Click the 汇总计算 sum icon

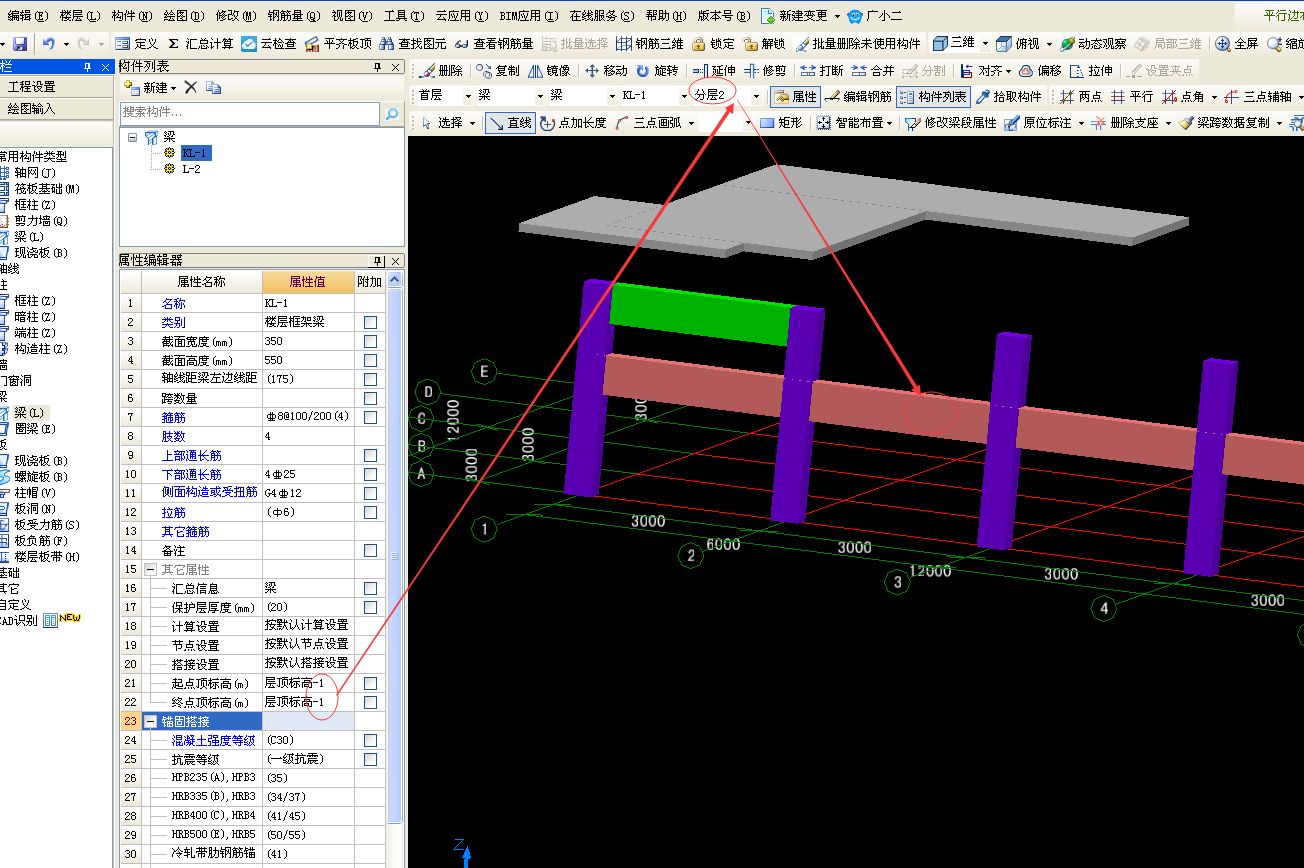tap(173, 44)
